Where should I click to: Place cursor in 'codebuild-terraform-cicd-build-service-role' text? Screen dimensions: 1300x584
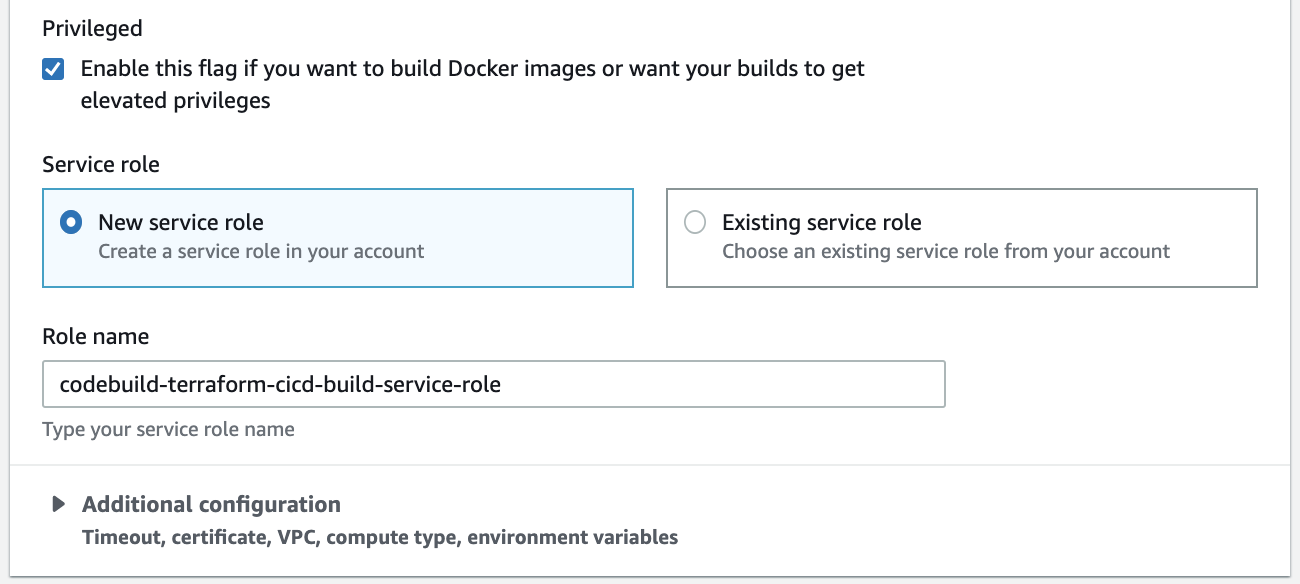pyautogui.click(x=280, y=384)
